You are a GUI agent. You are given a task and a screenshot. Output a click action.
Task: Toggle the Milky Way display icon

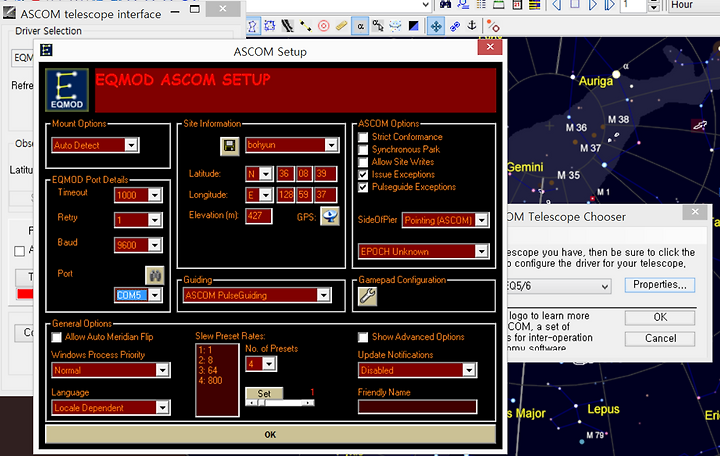point(287,26)
